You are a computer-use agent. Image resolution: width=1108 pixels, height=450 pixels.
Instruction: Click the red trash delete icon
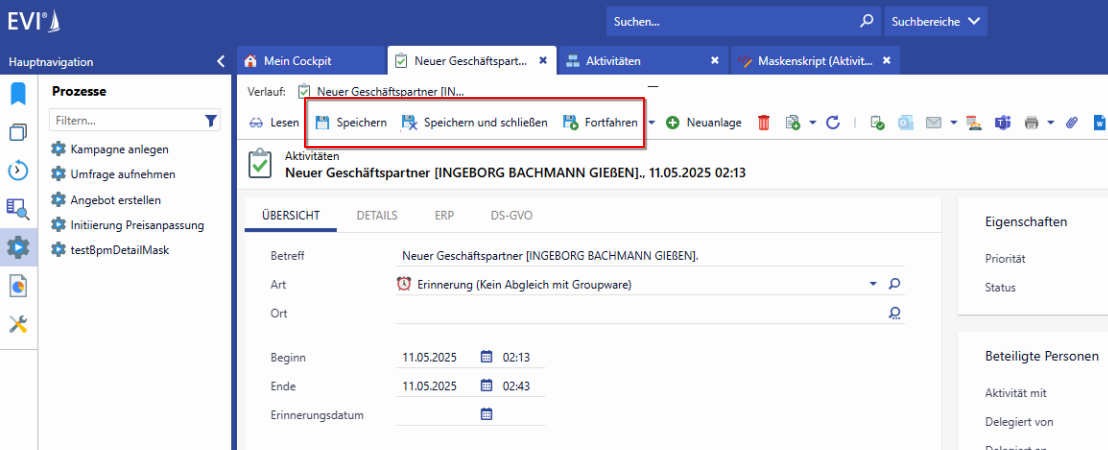point(764,123)
